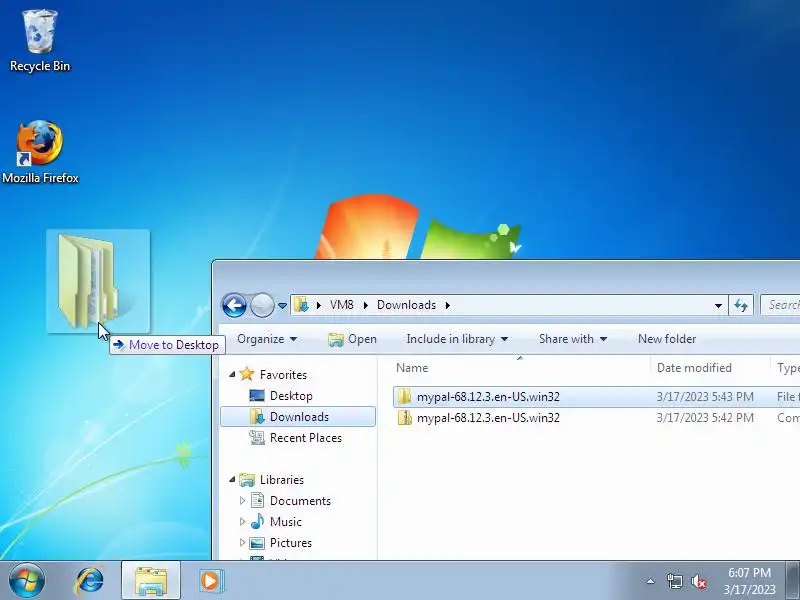Click Downloads in the address path
Viewport: 800px width, 600px height.
tap(406, 305)
